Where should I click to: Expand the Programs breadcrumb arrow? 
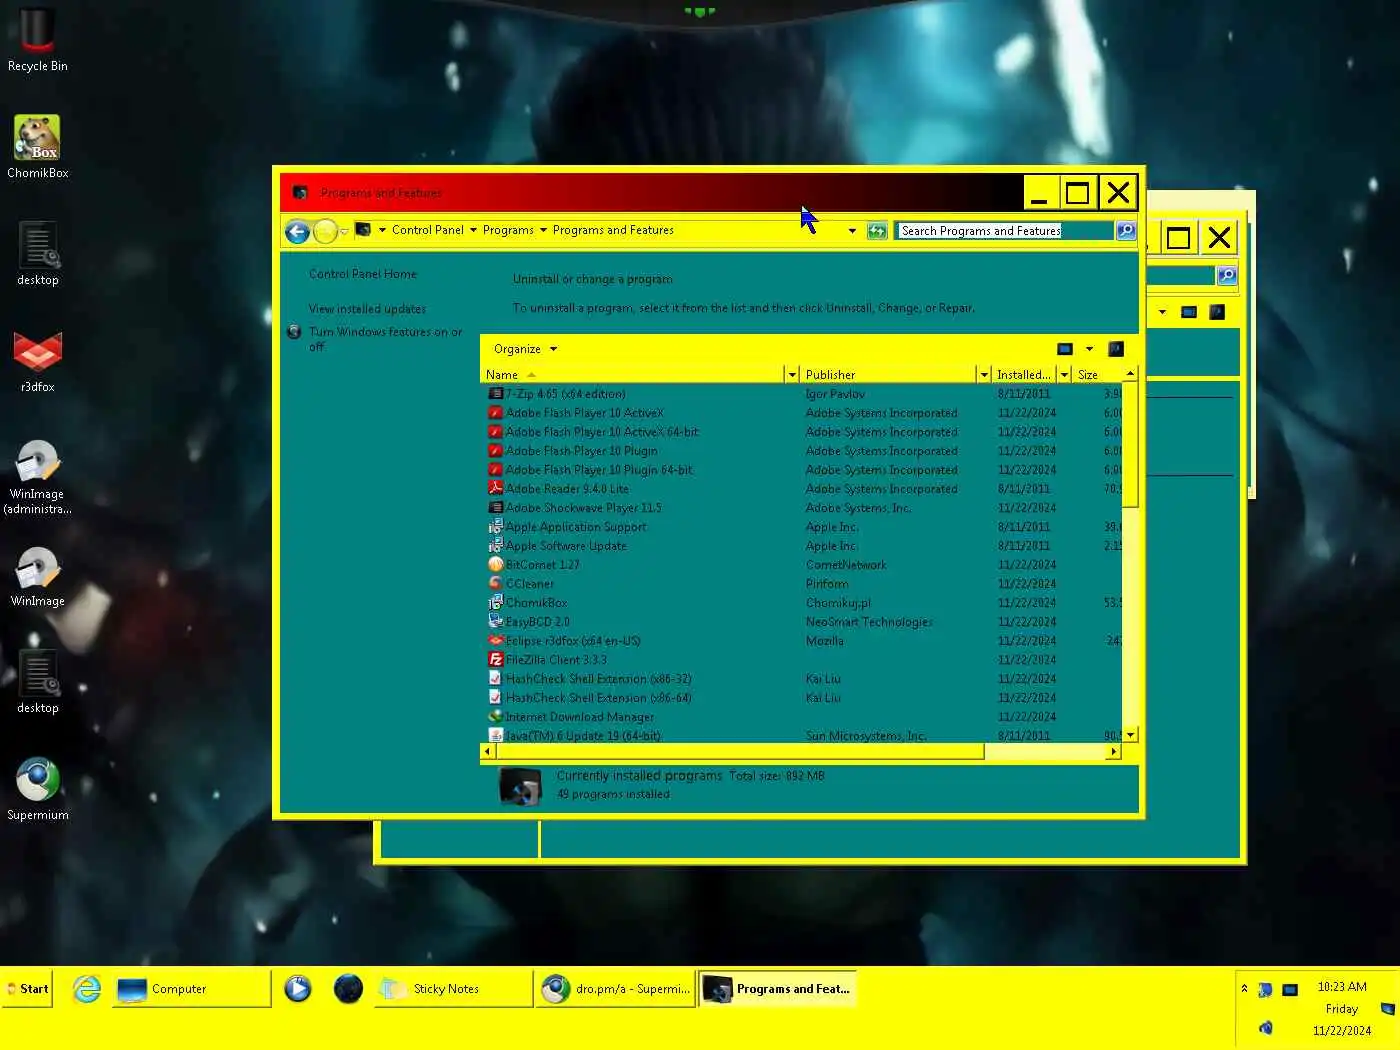543,230
